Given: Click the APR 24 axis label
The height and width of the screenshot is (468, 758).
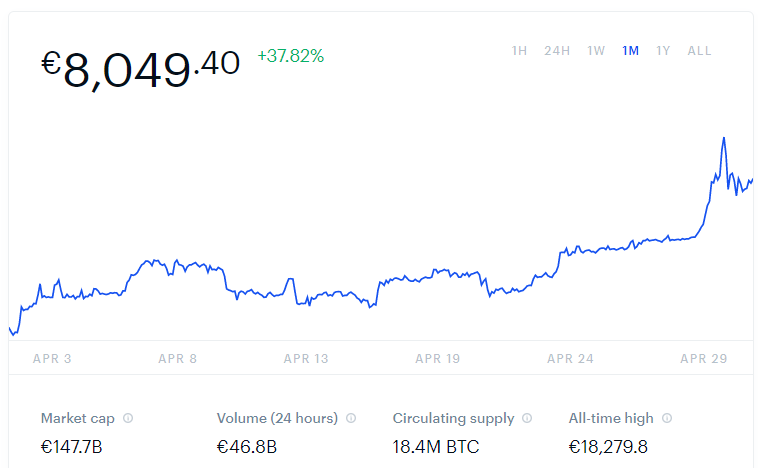Looking at the screenshot, I should 570,359.
